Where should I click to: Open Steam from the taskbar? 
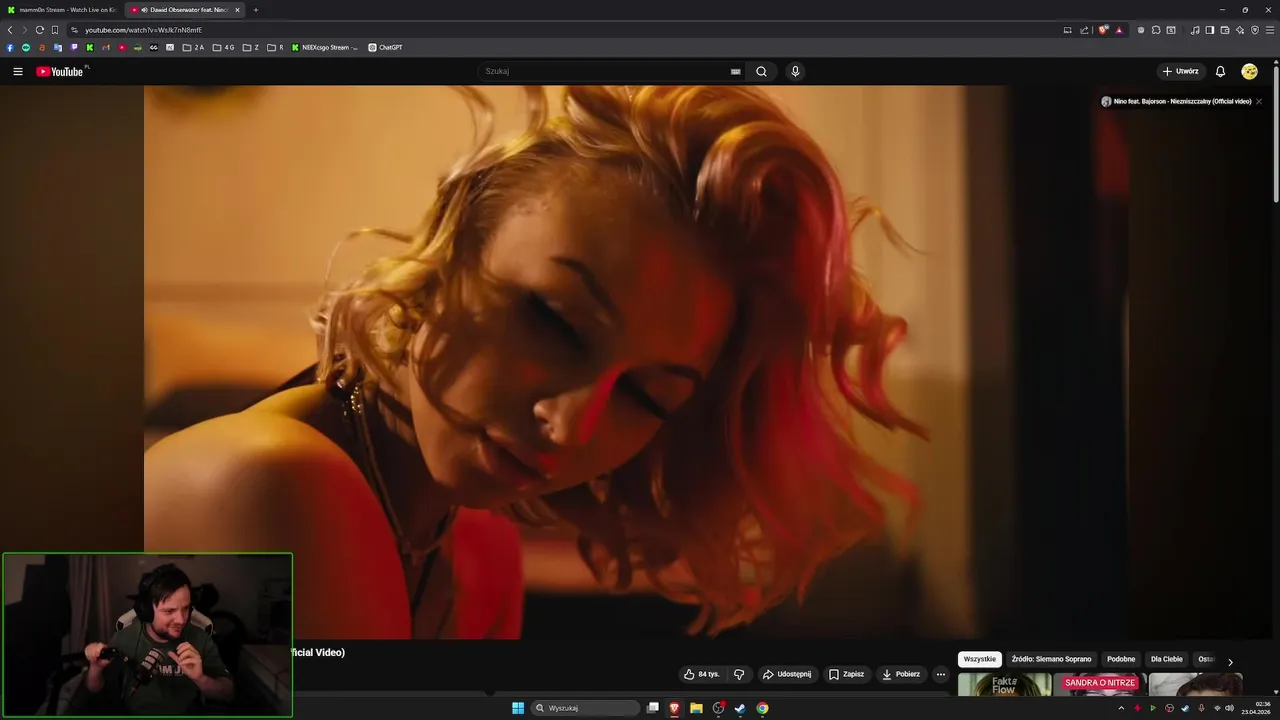(x=740, y=708)
